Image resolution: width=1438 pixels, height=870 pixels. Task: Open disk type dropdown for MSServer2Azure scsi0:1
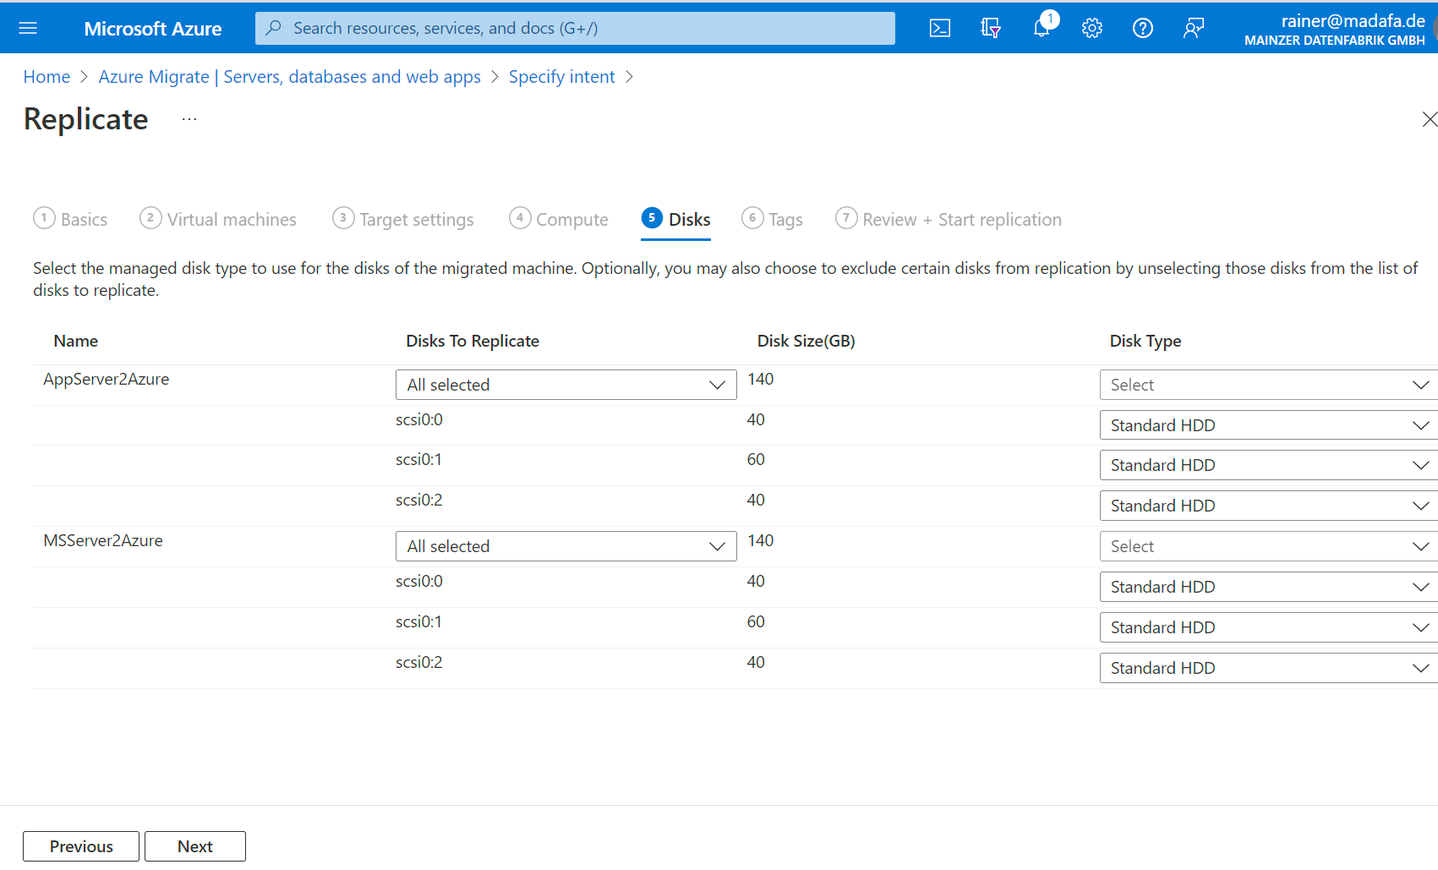[1269, 627]
